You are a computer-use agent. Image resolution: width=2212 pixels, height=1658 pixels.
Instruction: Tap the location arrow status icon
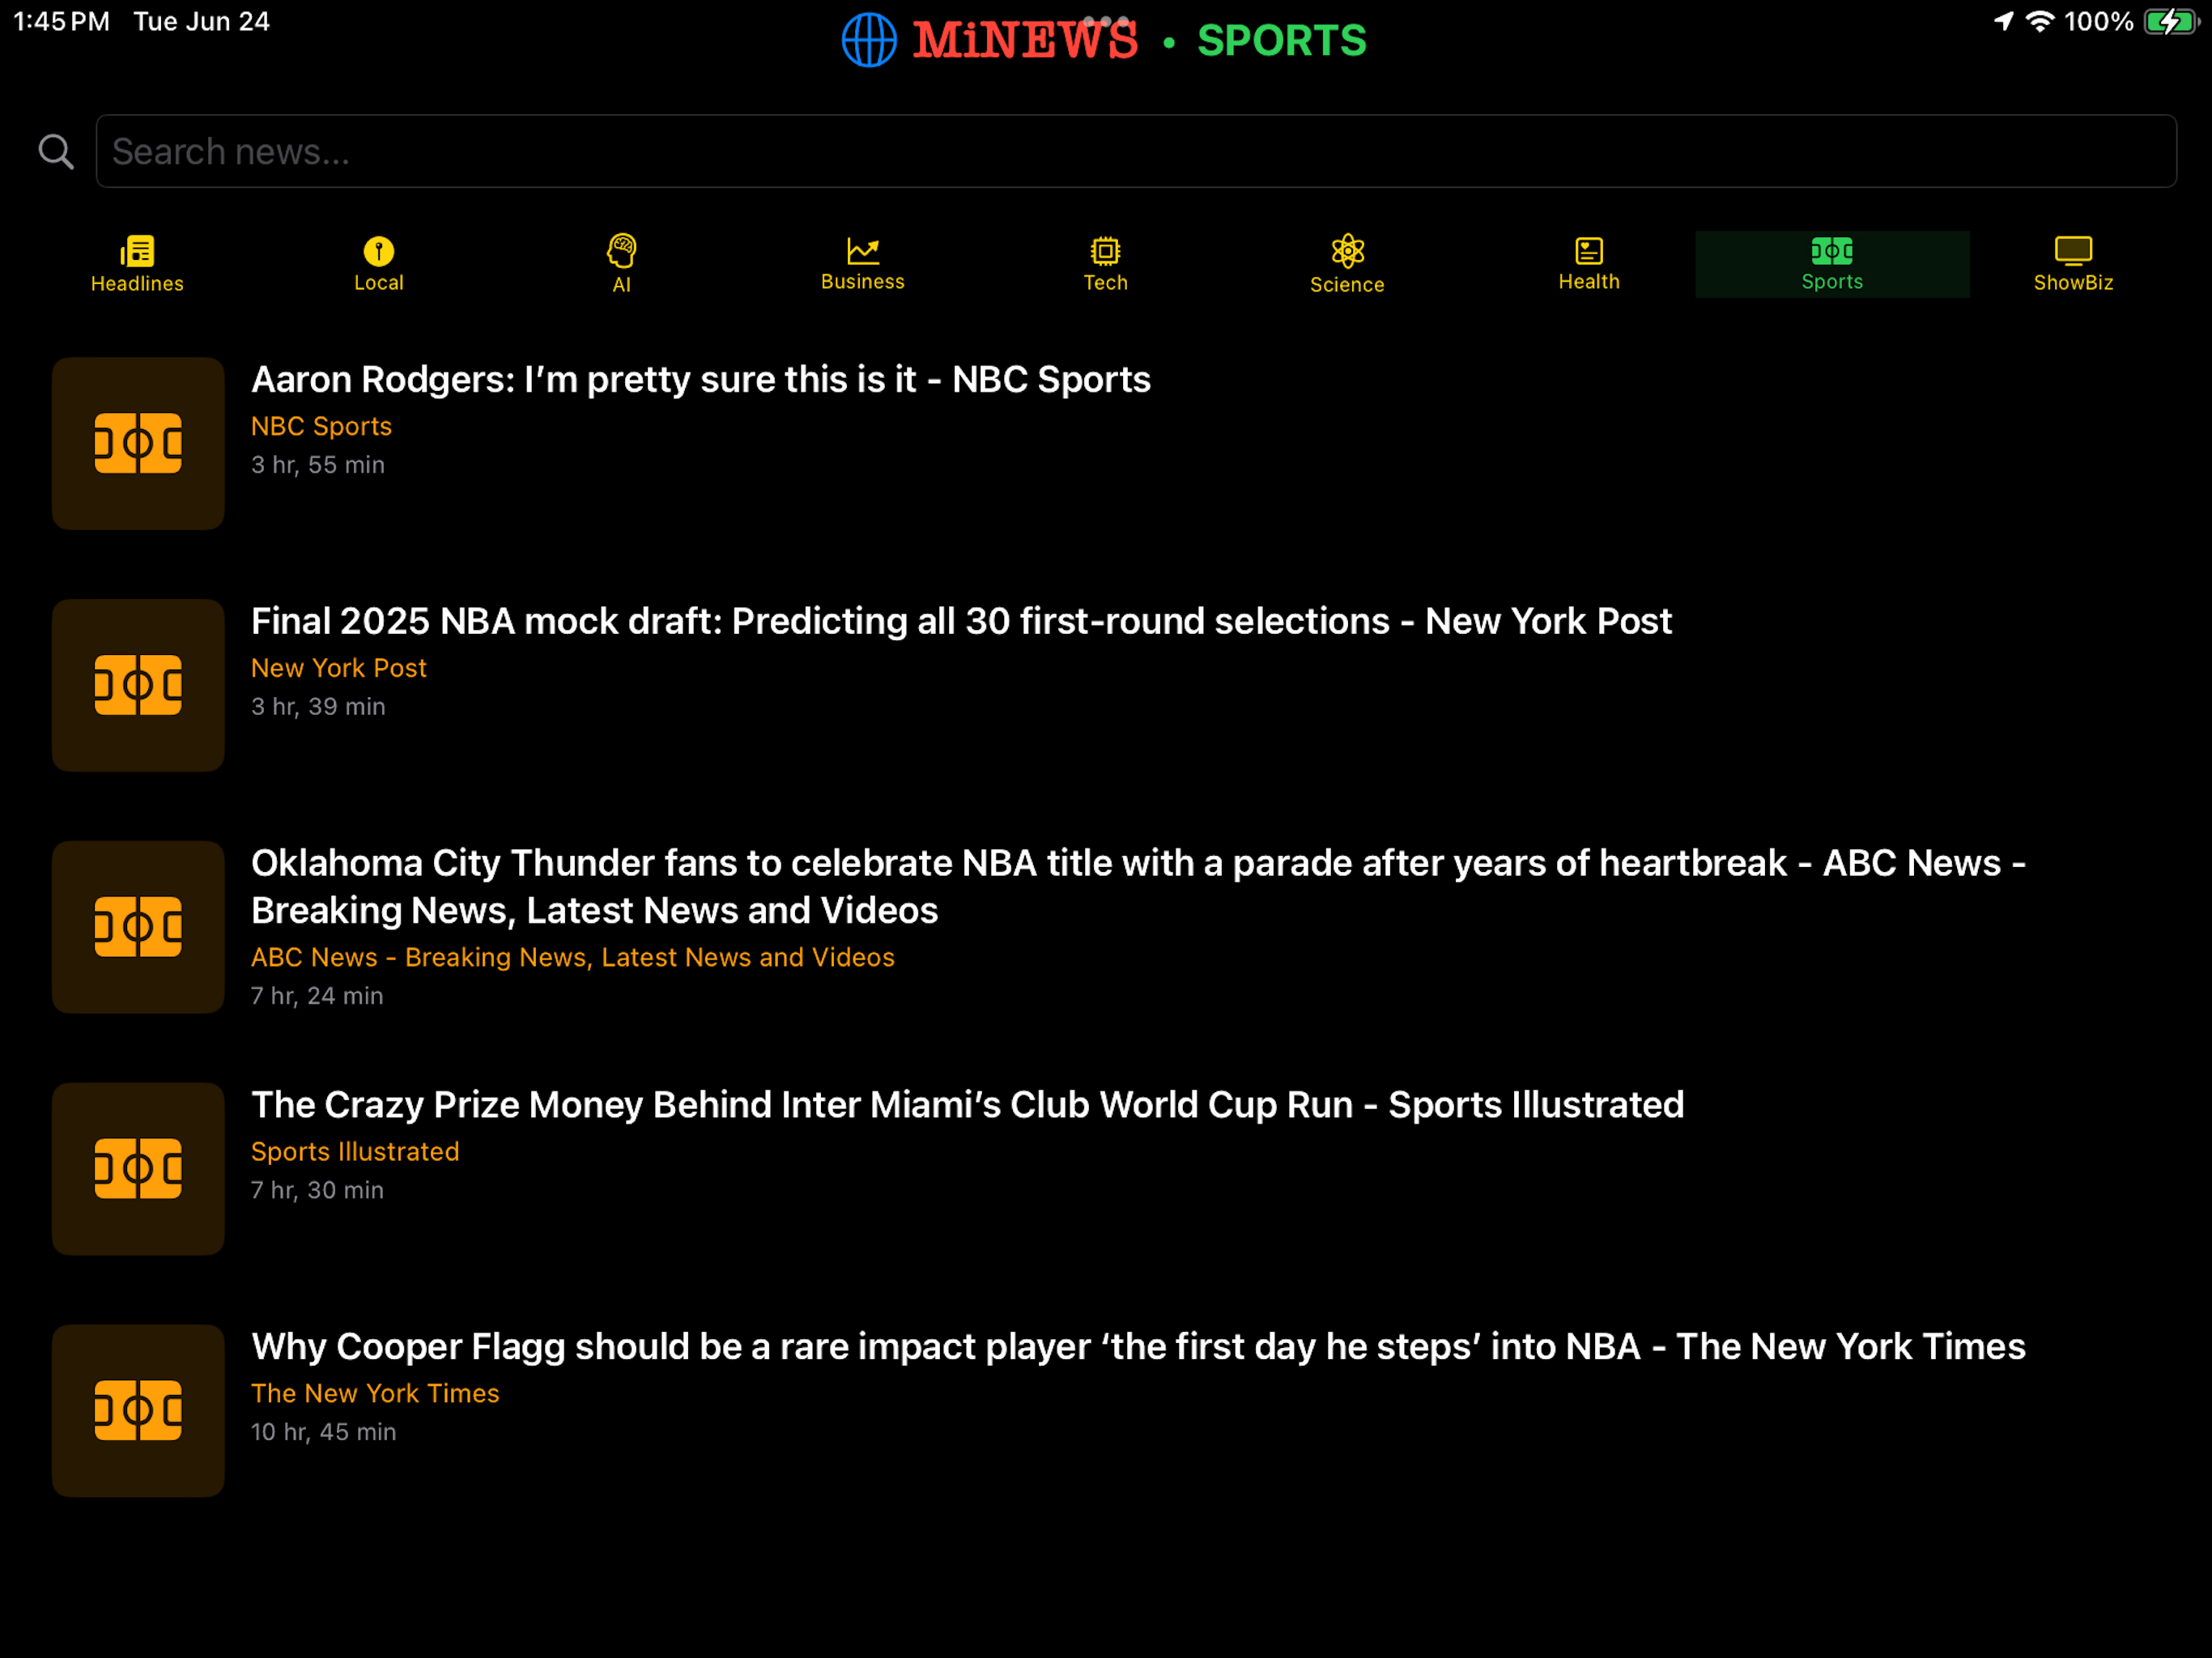[2003, 21]
